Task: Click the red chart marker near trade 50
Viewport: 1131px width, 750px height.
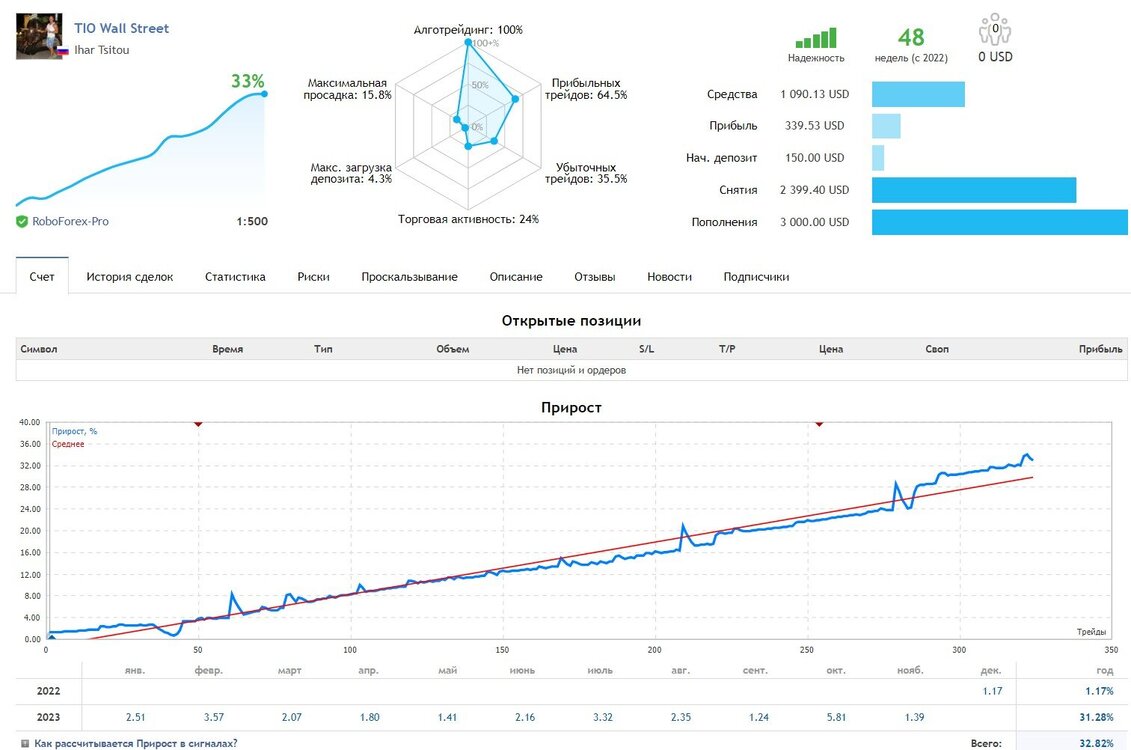Action: click(198, 424)
